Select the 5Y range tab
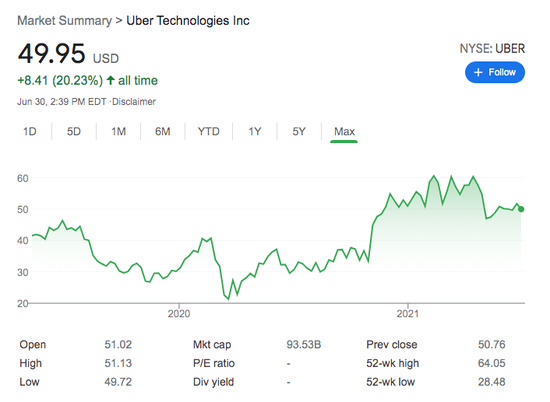 point(299,132)
